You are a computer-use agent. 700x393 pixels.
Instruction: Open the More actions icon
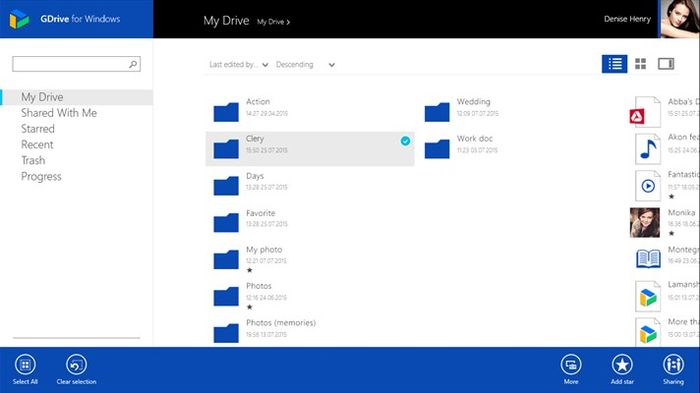point(571,365)
